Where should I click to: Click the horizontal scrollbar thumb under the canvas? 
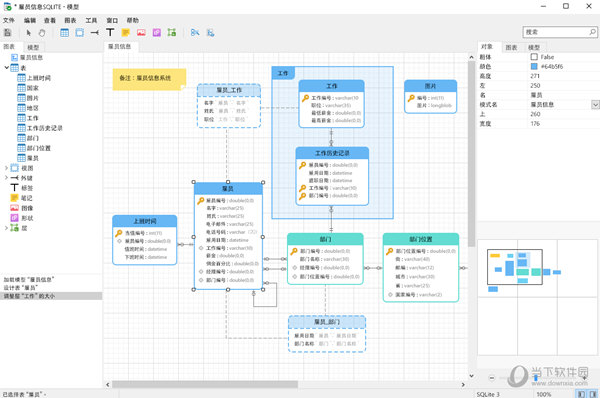click(205, 384)
